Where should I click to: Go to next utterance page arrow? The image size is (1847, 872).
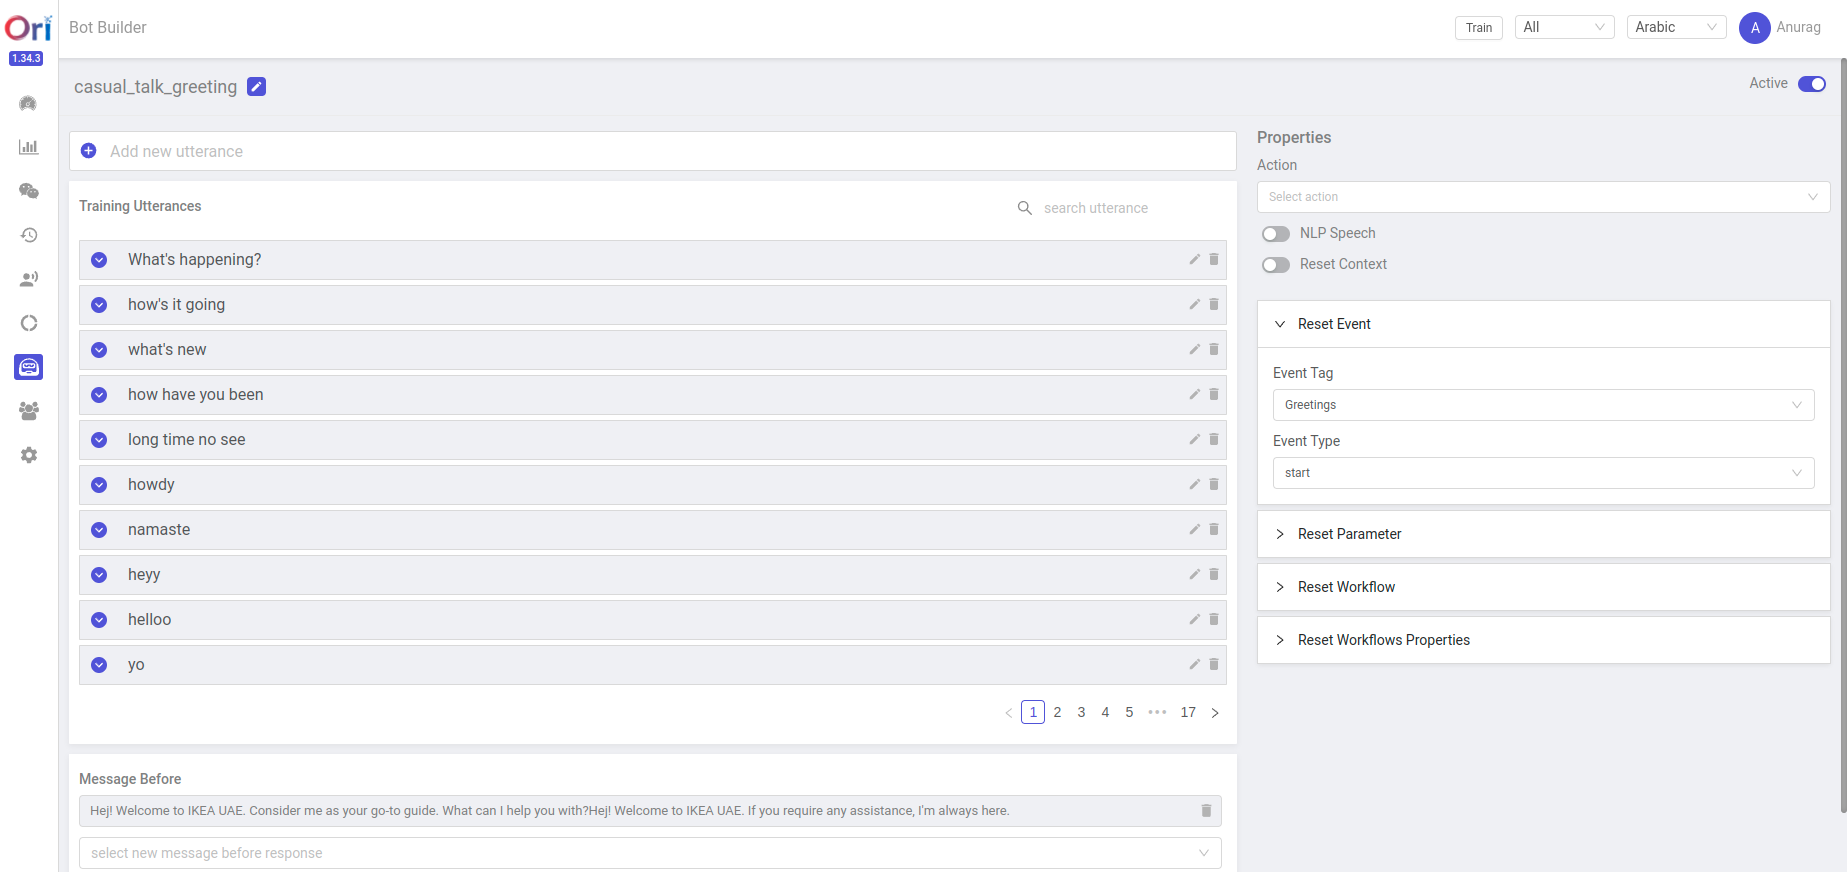[1215, 713]
